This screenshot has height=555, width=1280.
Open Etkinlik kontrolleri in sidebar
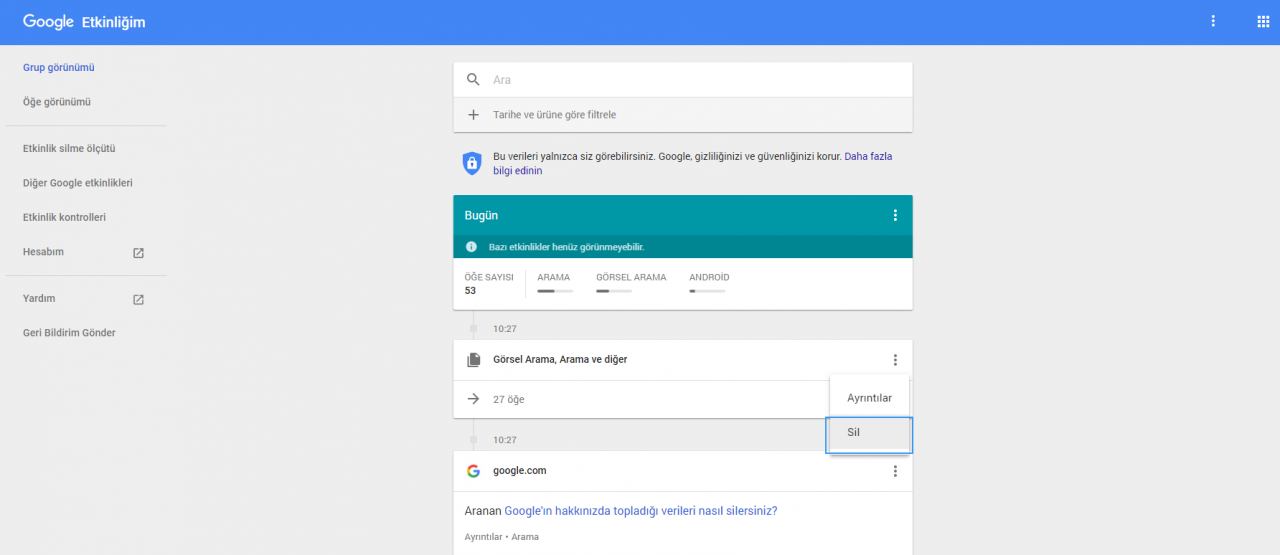pyautogui.click(x=64, y=218)
